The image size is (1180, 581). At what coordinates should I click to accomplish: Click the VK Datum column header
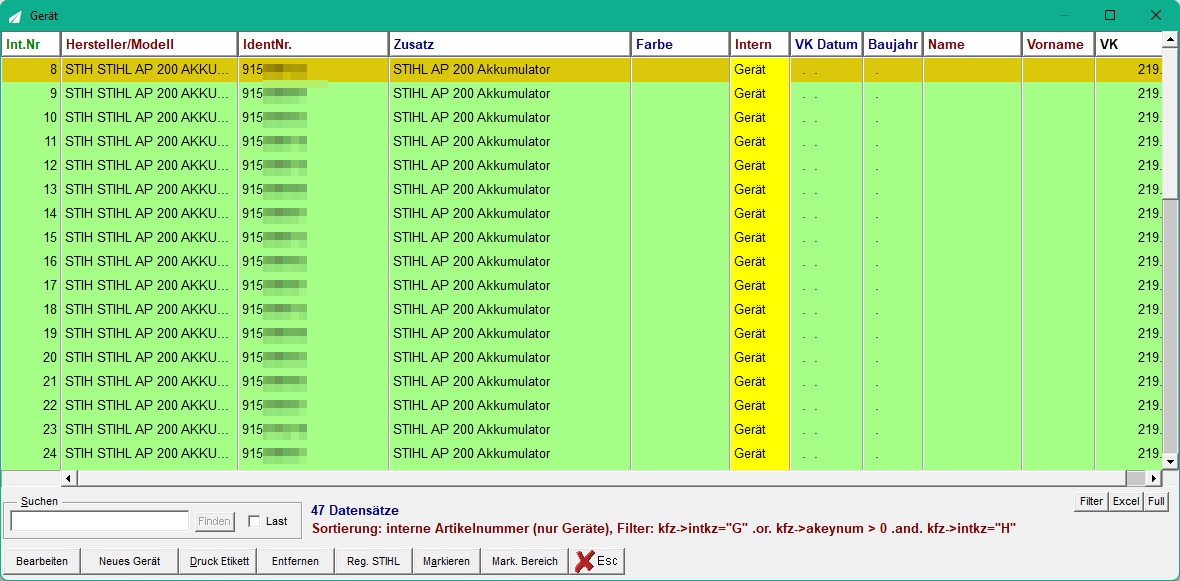826,44
